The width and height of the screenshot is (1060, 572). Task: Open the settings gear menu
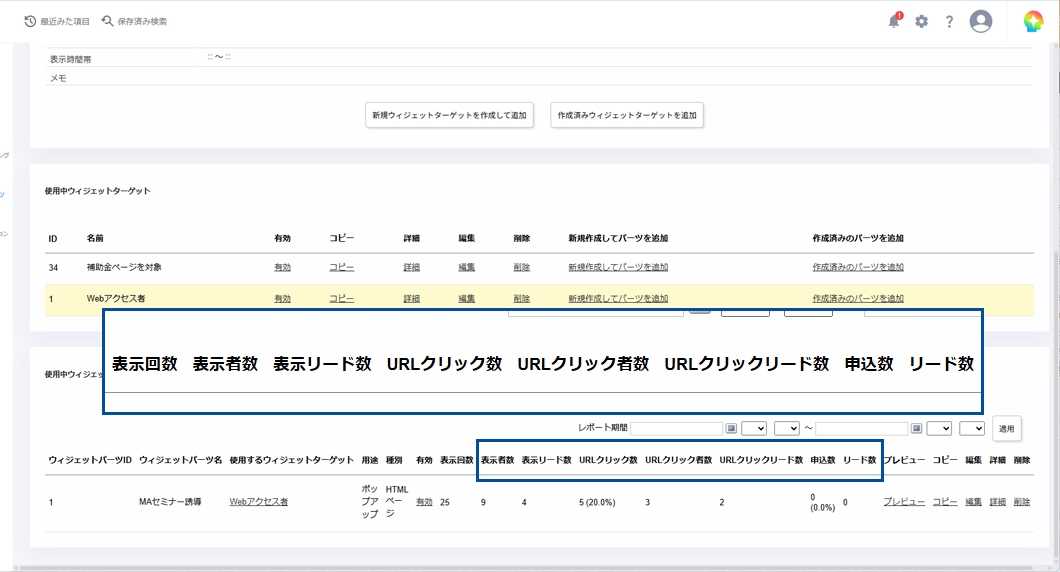click(x=921, y=22)
